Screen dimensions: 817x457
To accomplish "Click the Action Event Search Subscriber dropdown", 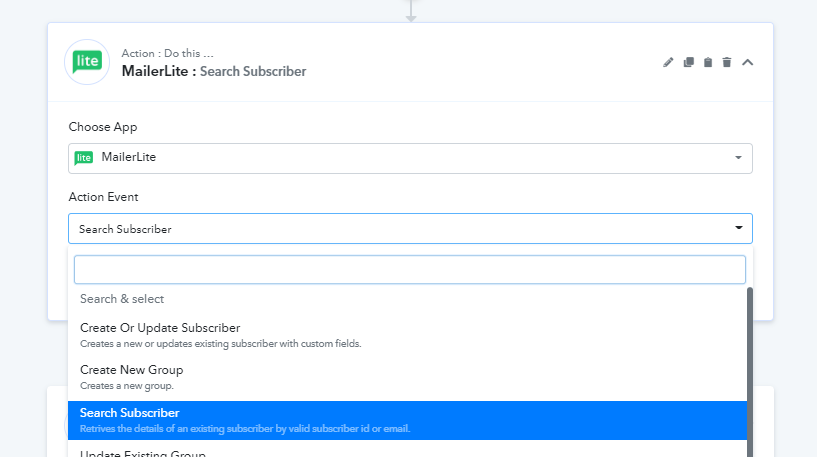I will 410,228.
